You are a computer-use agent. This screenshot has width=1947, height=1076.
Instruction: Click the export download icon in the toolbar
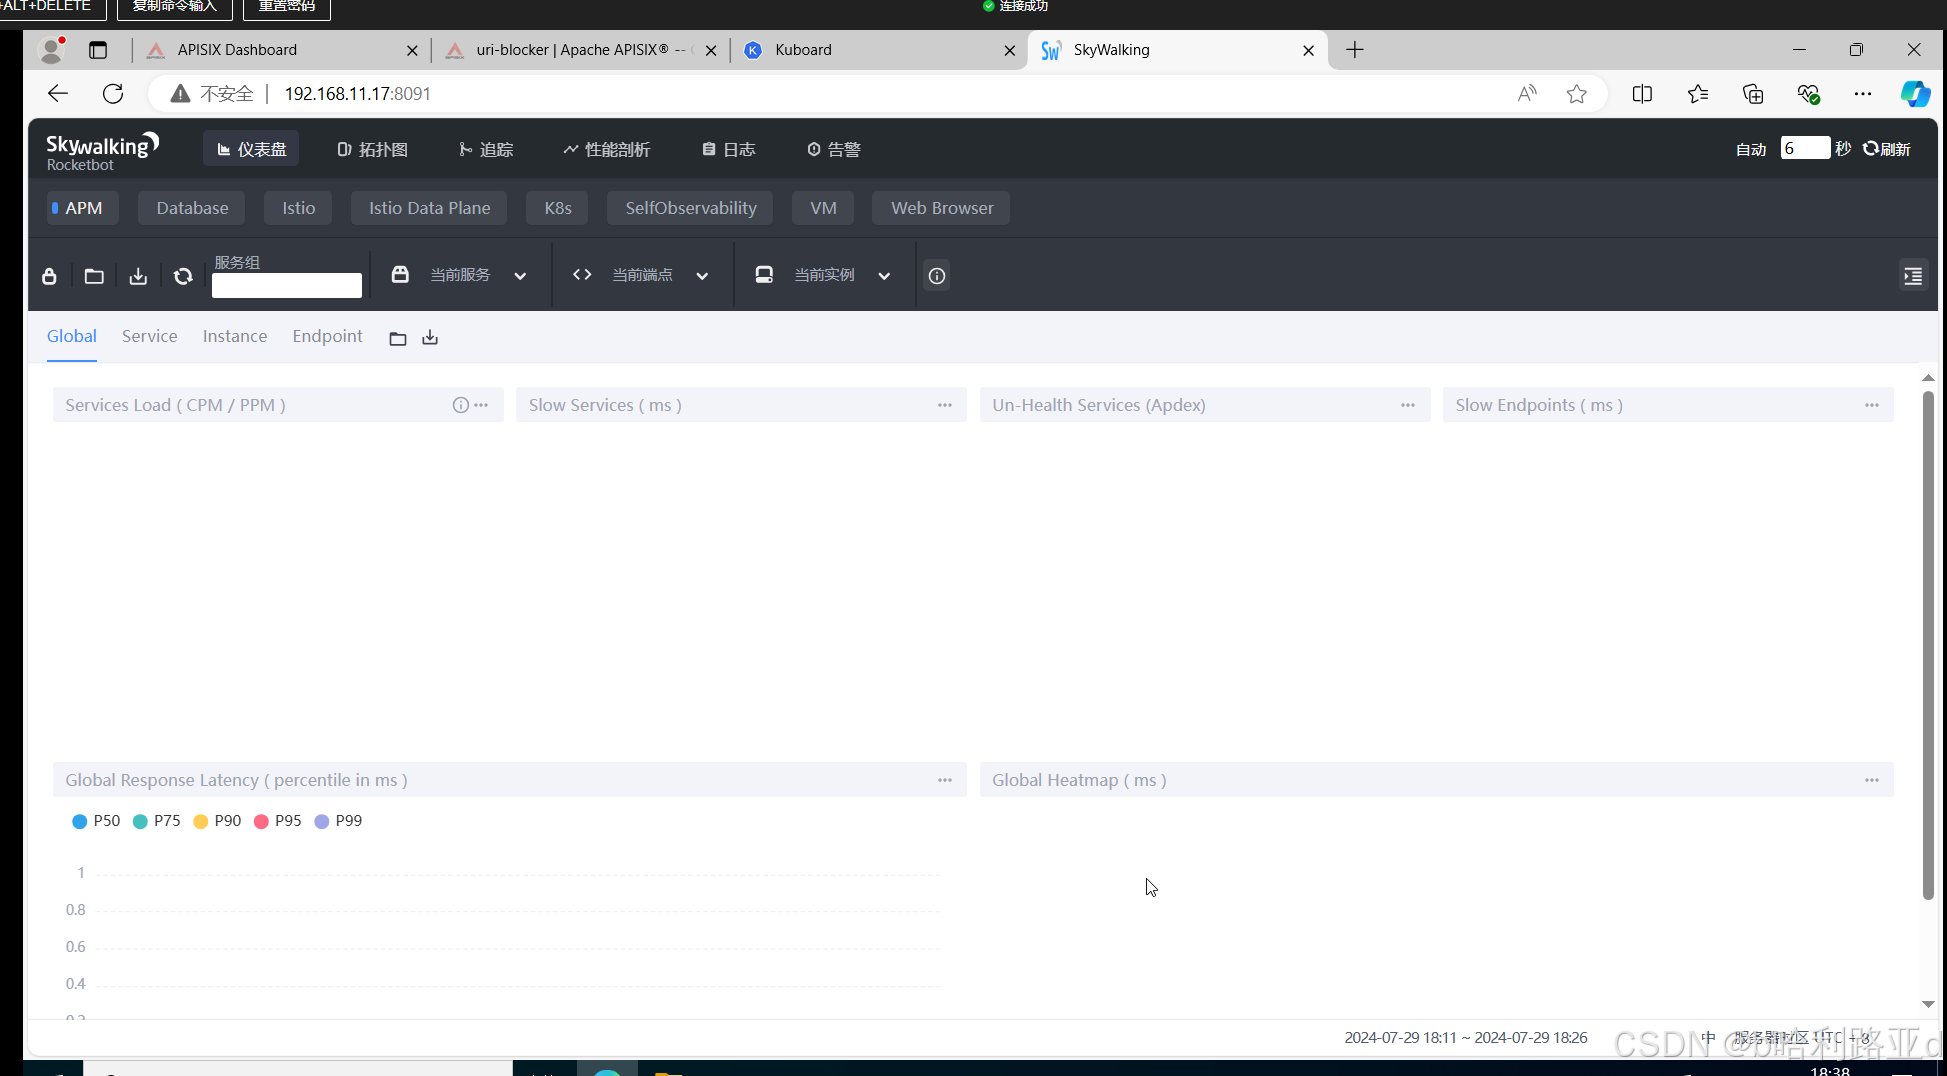[138, 276]
